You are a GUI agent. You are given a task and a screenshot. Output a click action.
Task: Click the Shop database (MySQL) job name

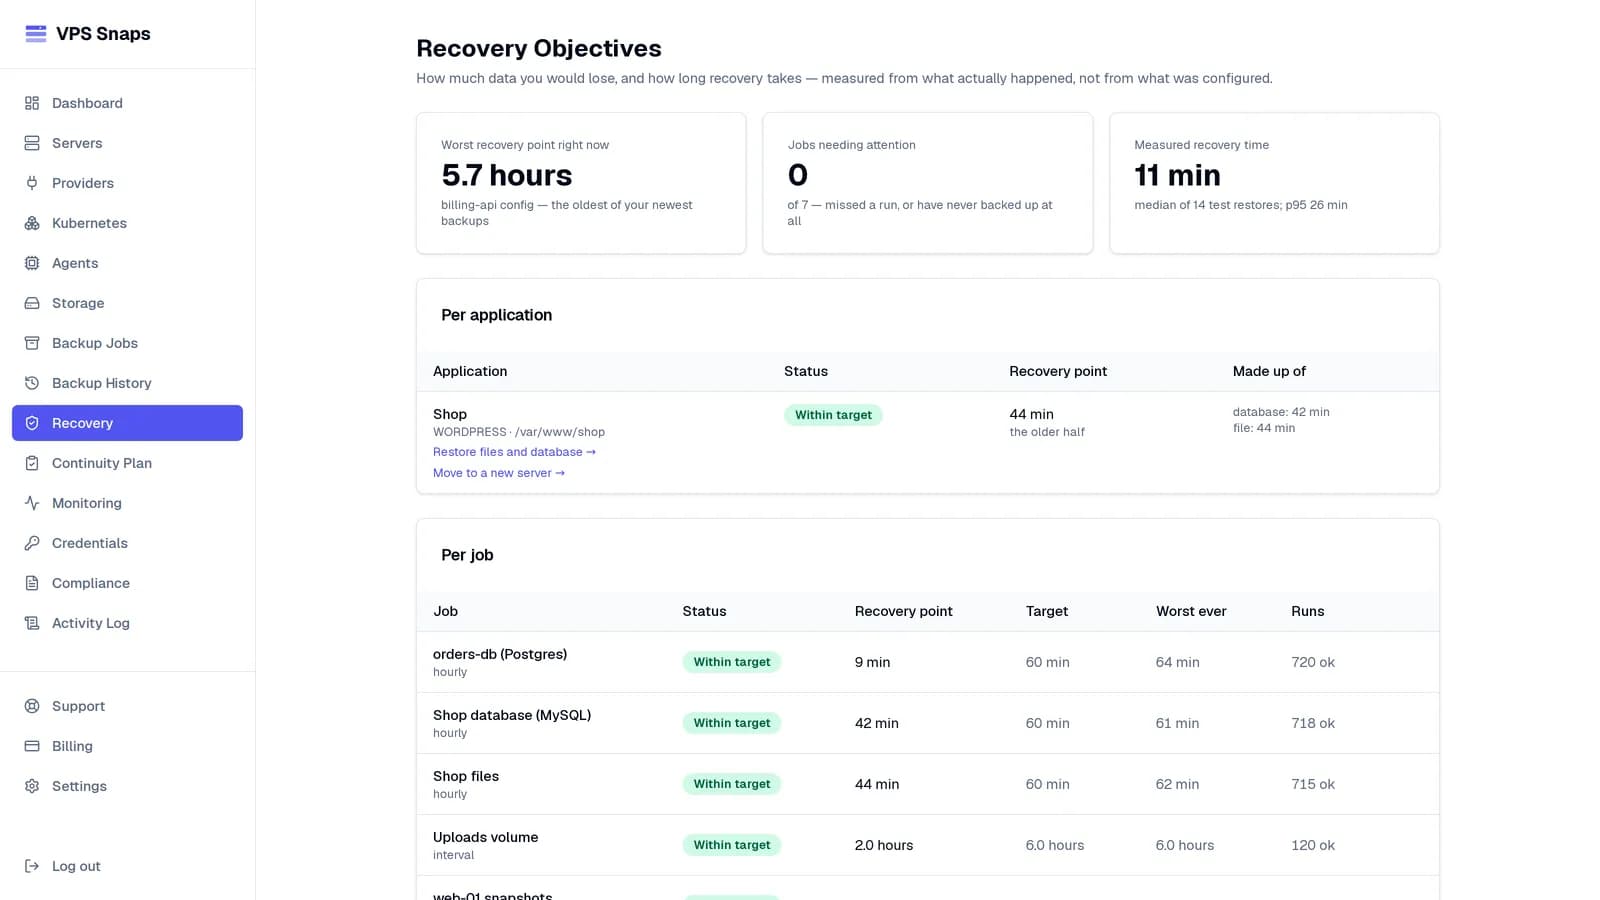[512, 715]
